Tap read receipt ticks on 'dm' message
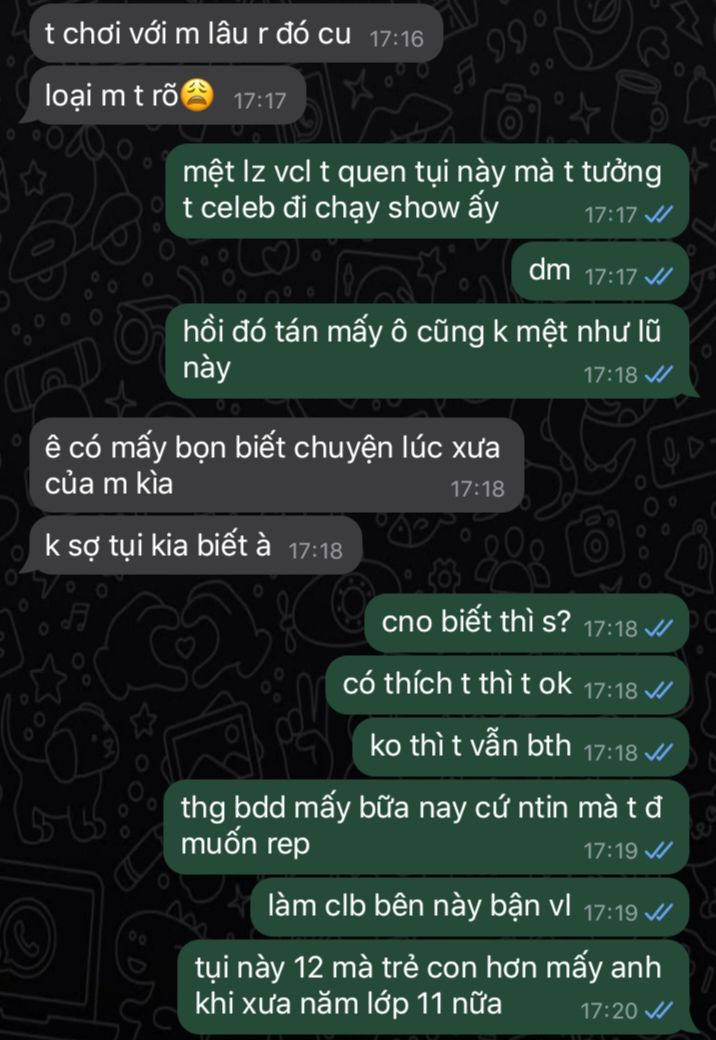 [658, 276]
